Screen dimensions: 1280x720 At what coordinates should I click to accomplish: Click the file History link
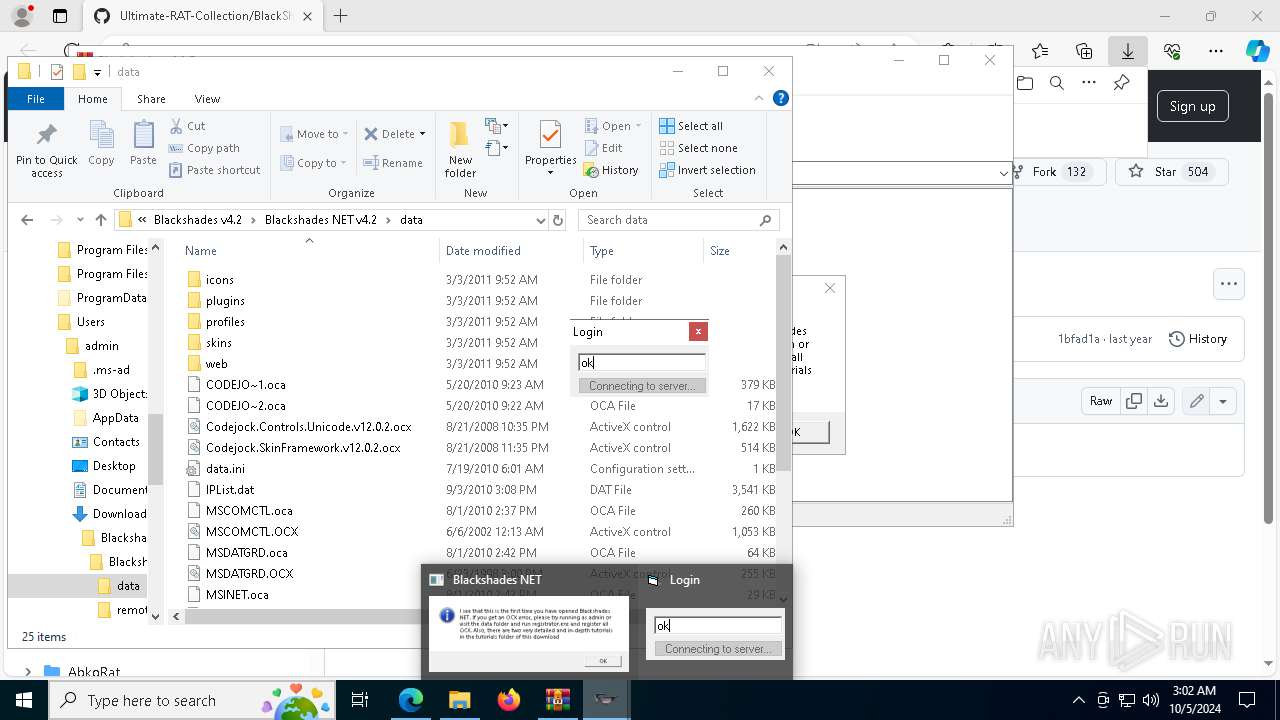pos(1197,339)
